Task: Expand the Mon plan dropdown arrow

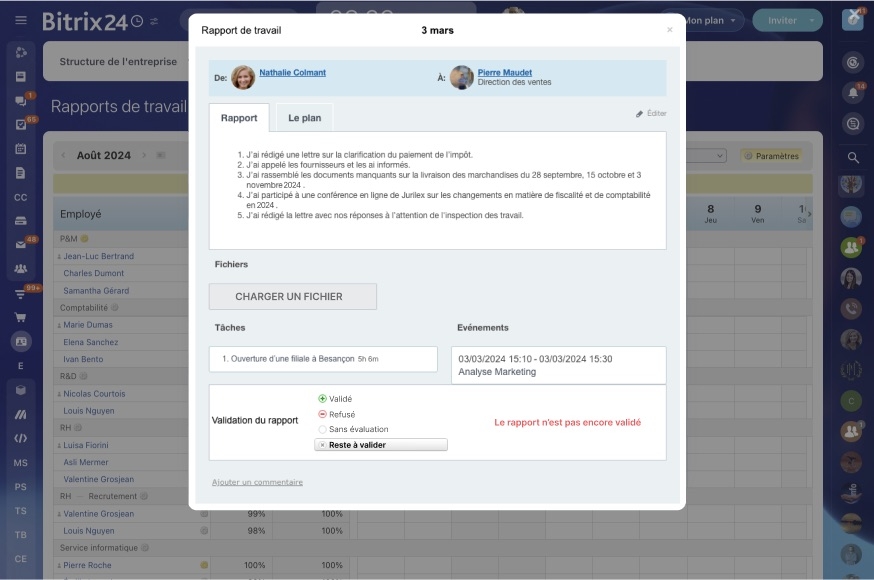Action: tap(733, 21)
